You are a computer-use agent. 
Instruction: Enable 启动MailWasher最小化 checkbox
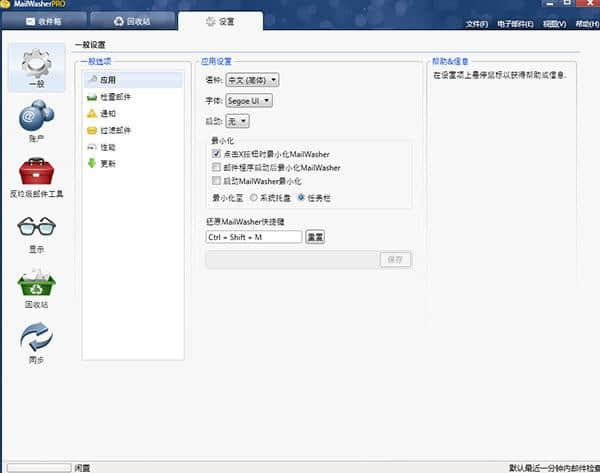216,181
